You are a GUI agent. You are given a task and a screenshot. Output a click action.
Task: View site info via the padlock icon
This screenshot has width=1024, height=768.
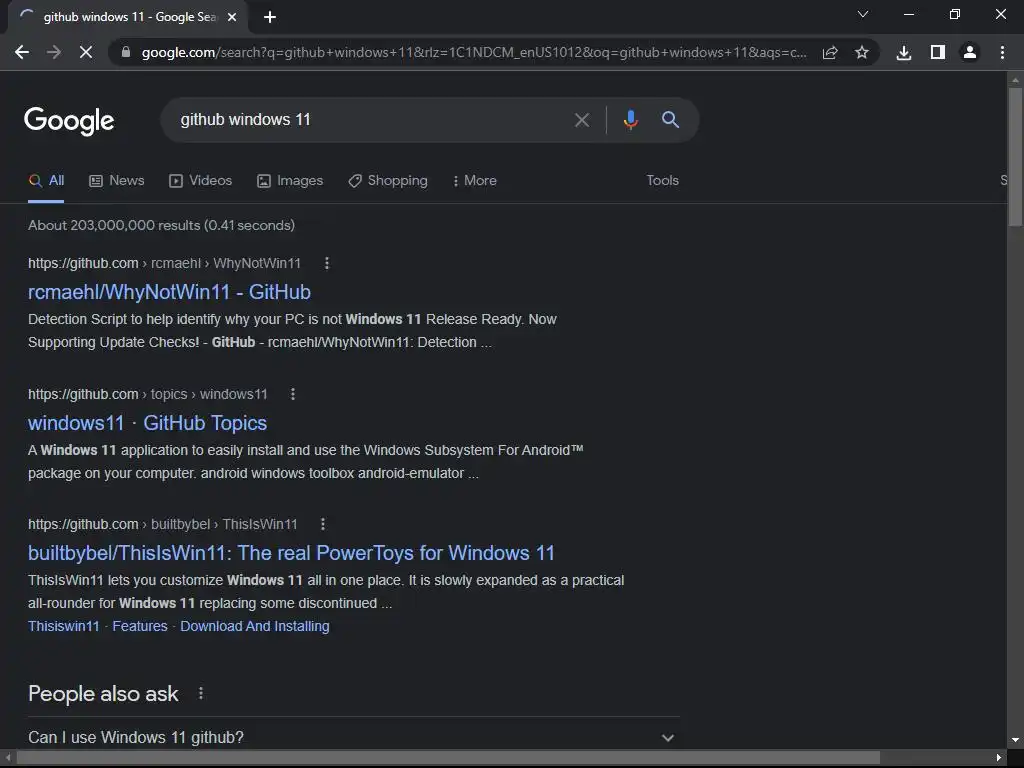126,52
